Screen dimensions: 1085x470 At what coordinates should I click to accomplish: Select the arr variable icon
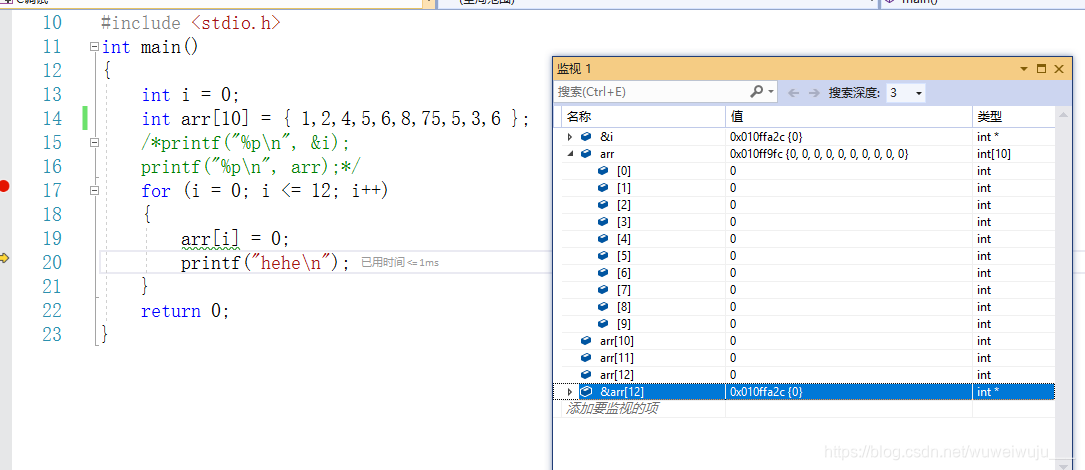point(586,154)
